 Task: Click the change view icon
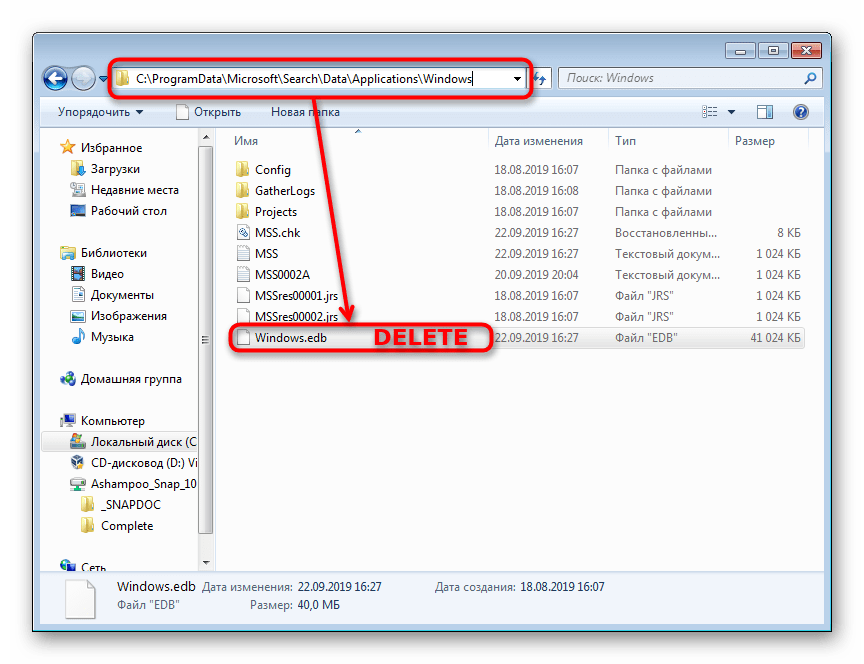[711, 112]
